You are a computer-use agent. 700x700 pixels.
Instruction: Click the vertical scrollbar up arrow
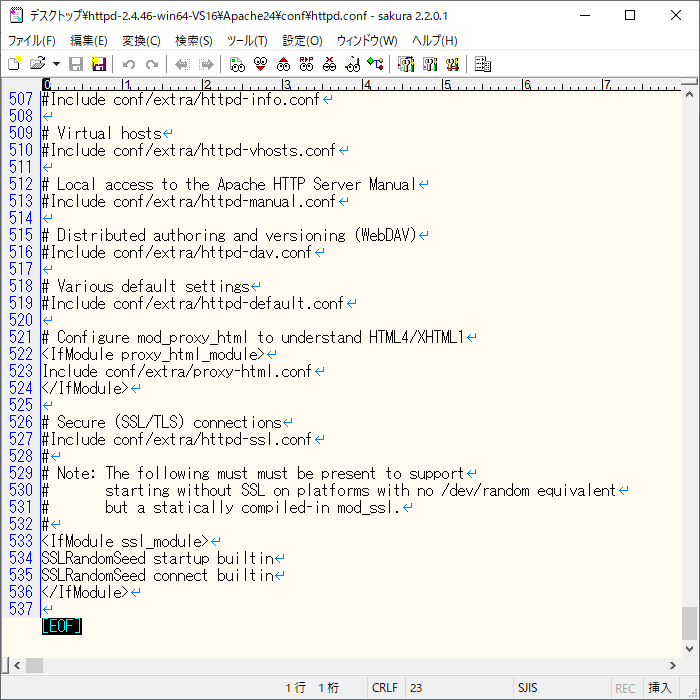(690, 87)
